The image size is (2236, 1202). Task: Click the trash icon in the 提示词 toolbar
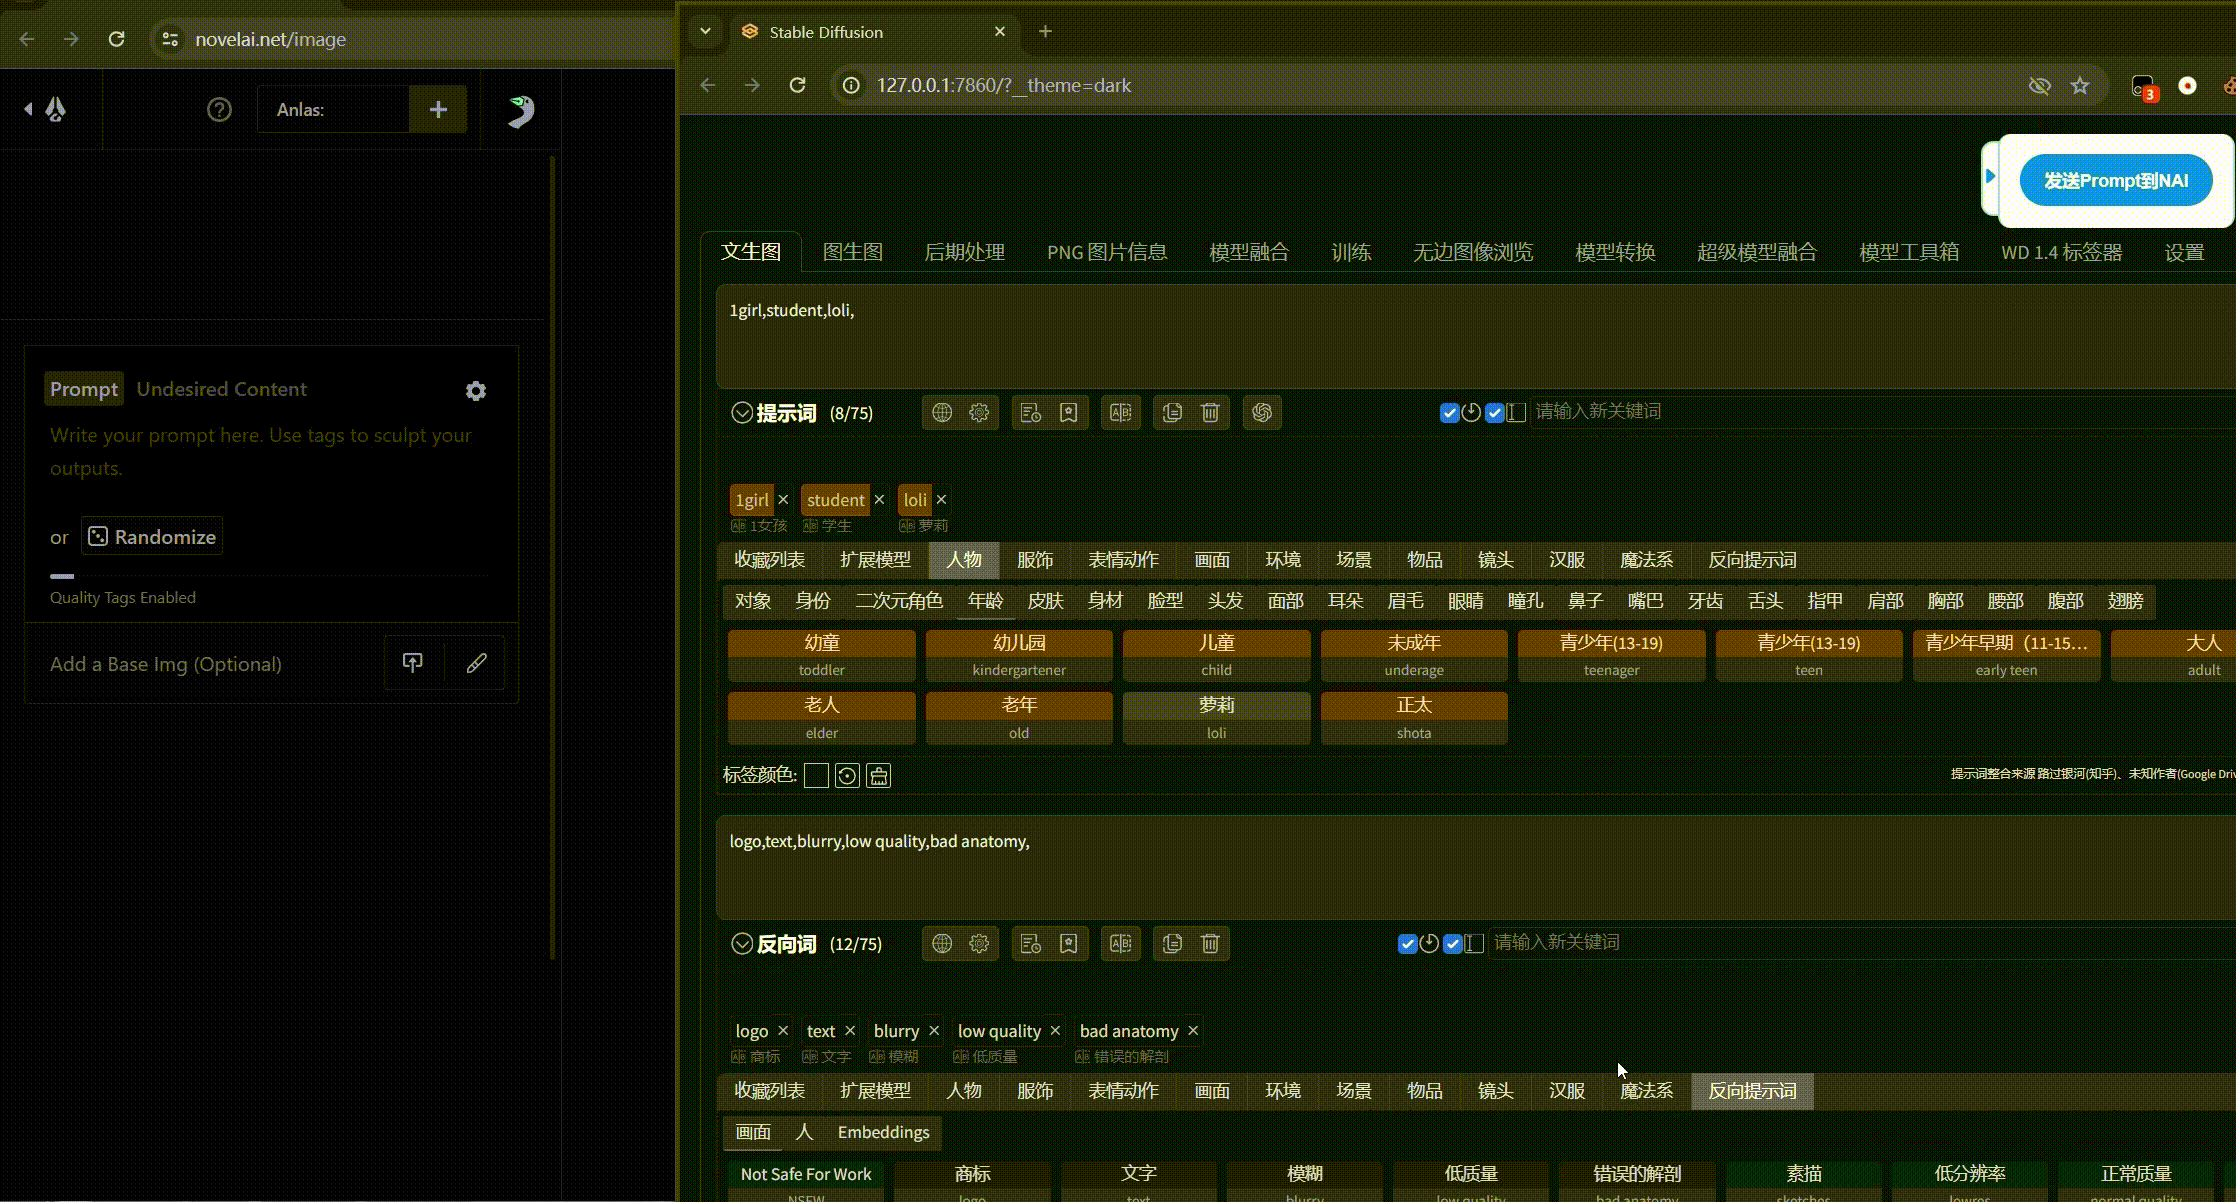pos(1210,413)
